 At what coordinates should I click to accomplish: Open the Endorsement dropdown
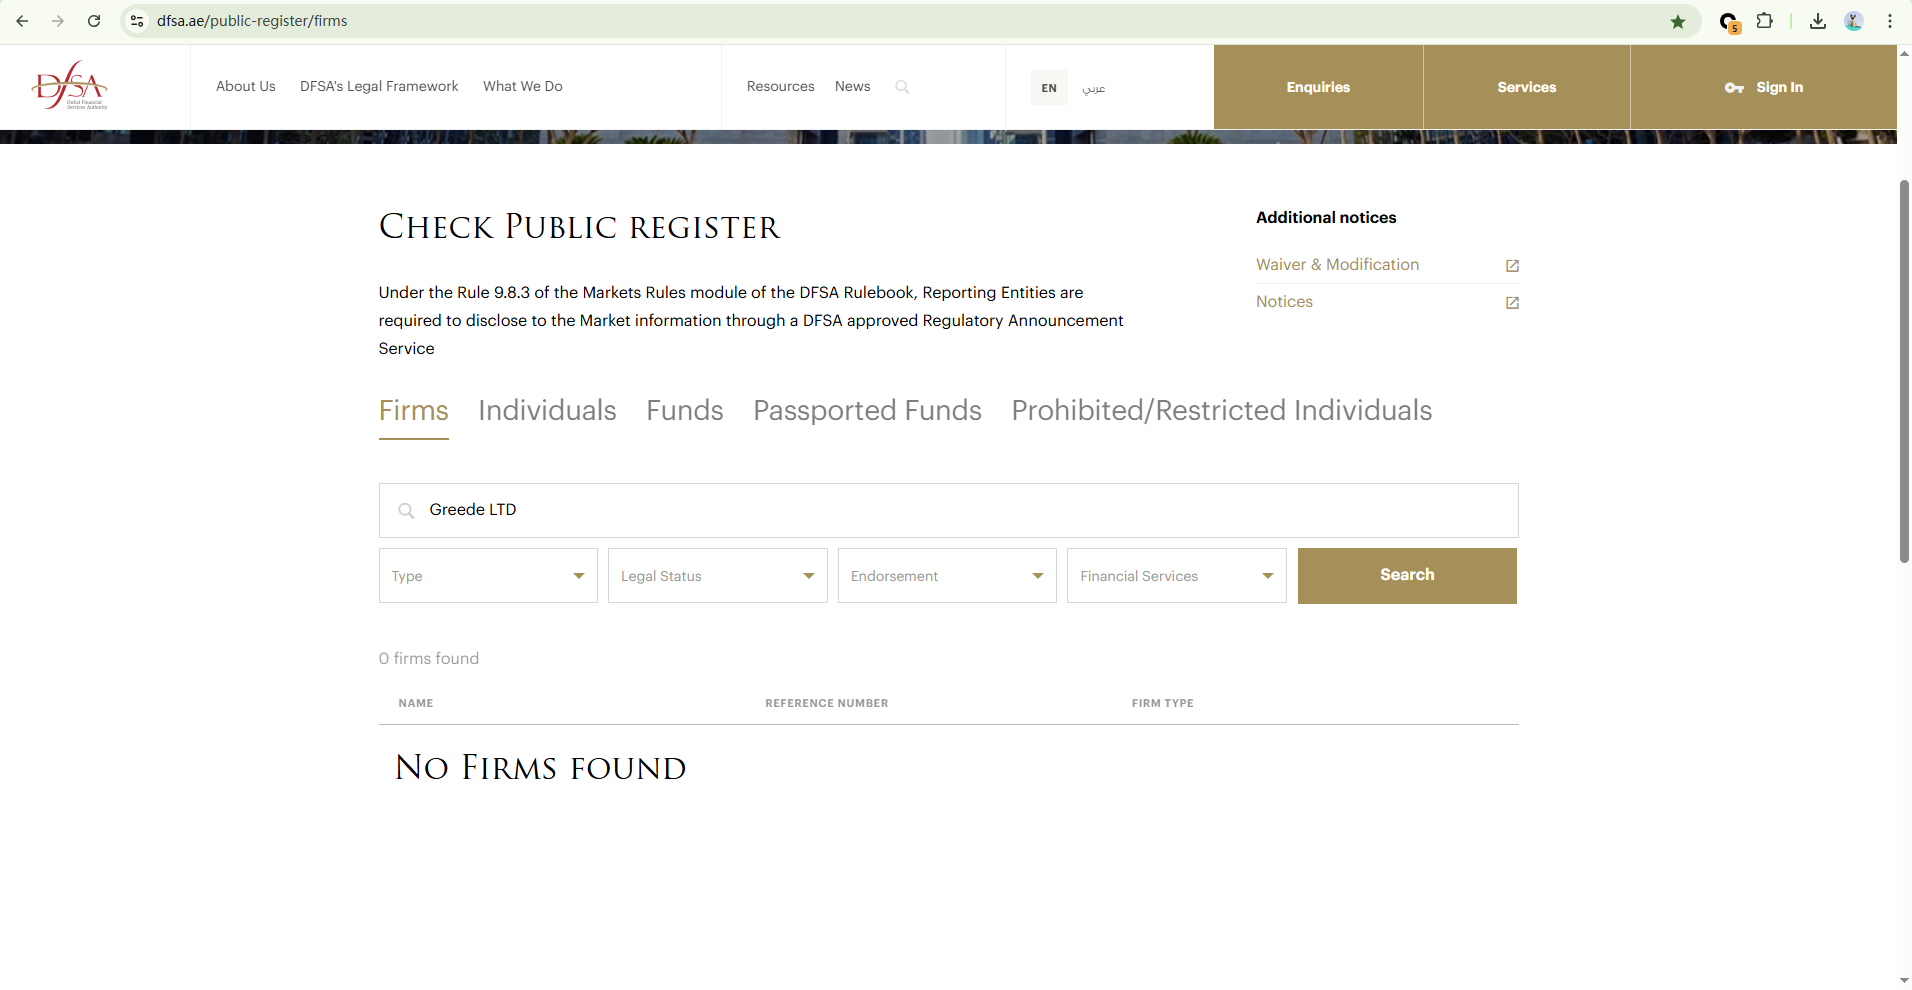pyautogui.click(x=947, y=576)
